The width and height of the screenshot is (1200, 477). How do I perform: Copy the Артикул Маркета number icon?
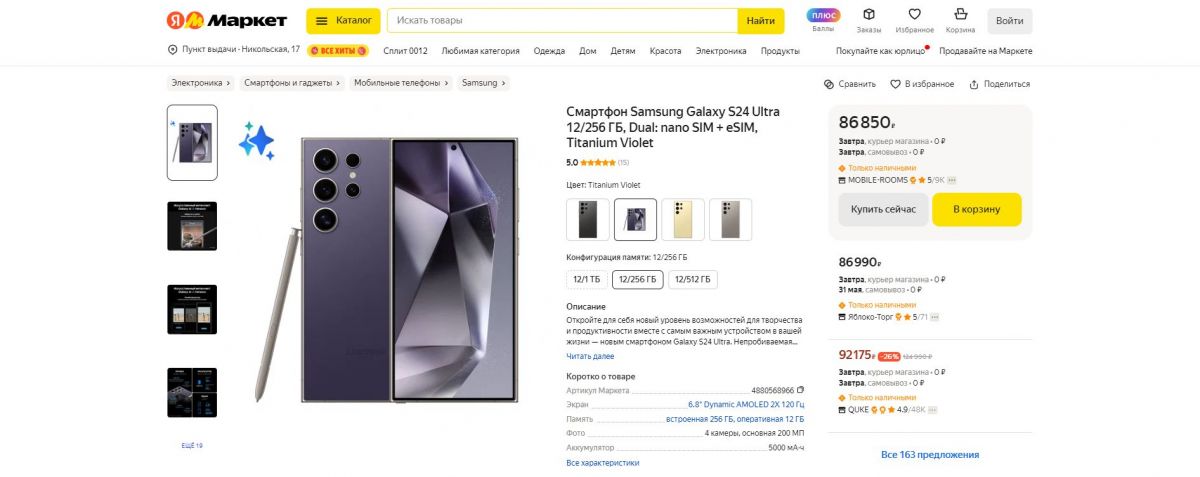coord(799,390)
